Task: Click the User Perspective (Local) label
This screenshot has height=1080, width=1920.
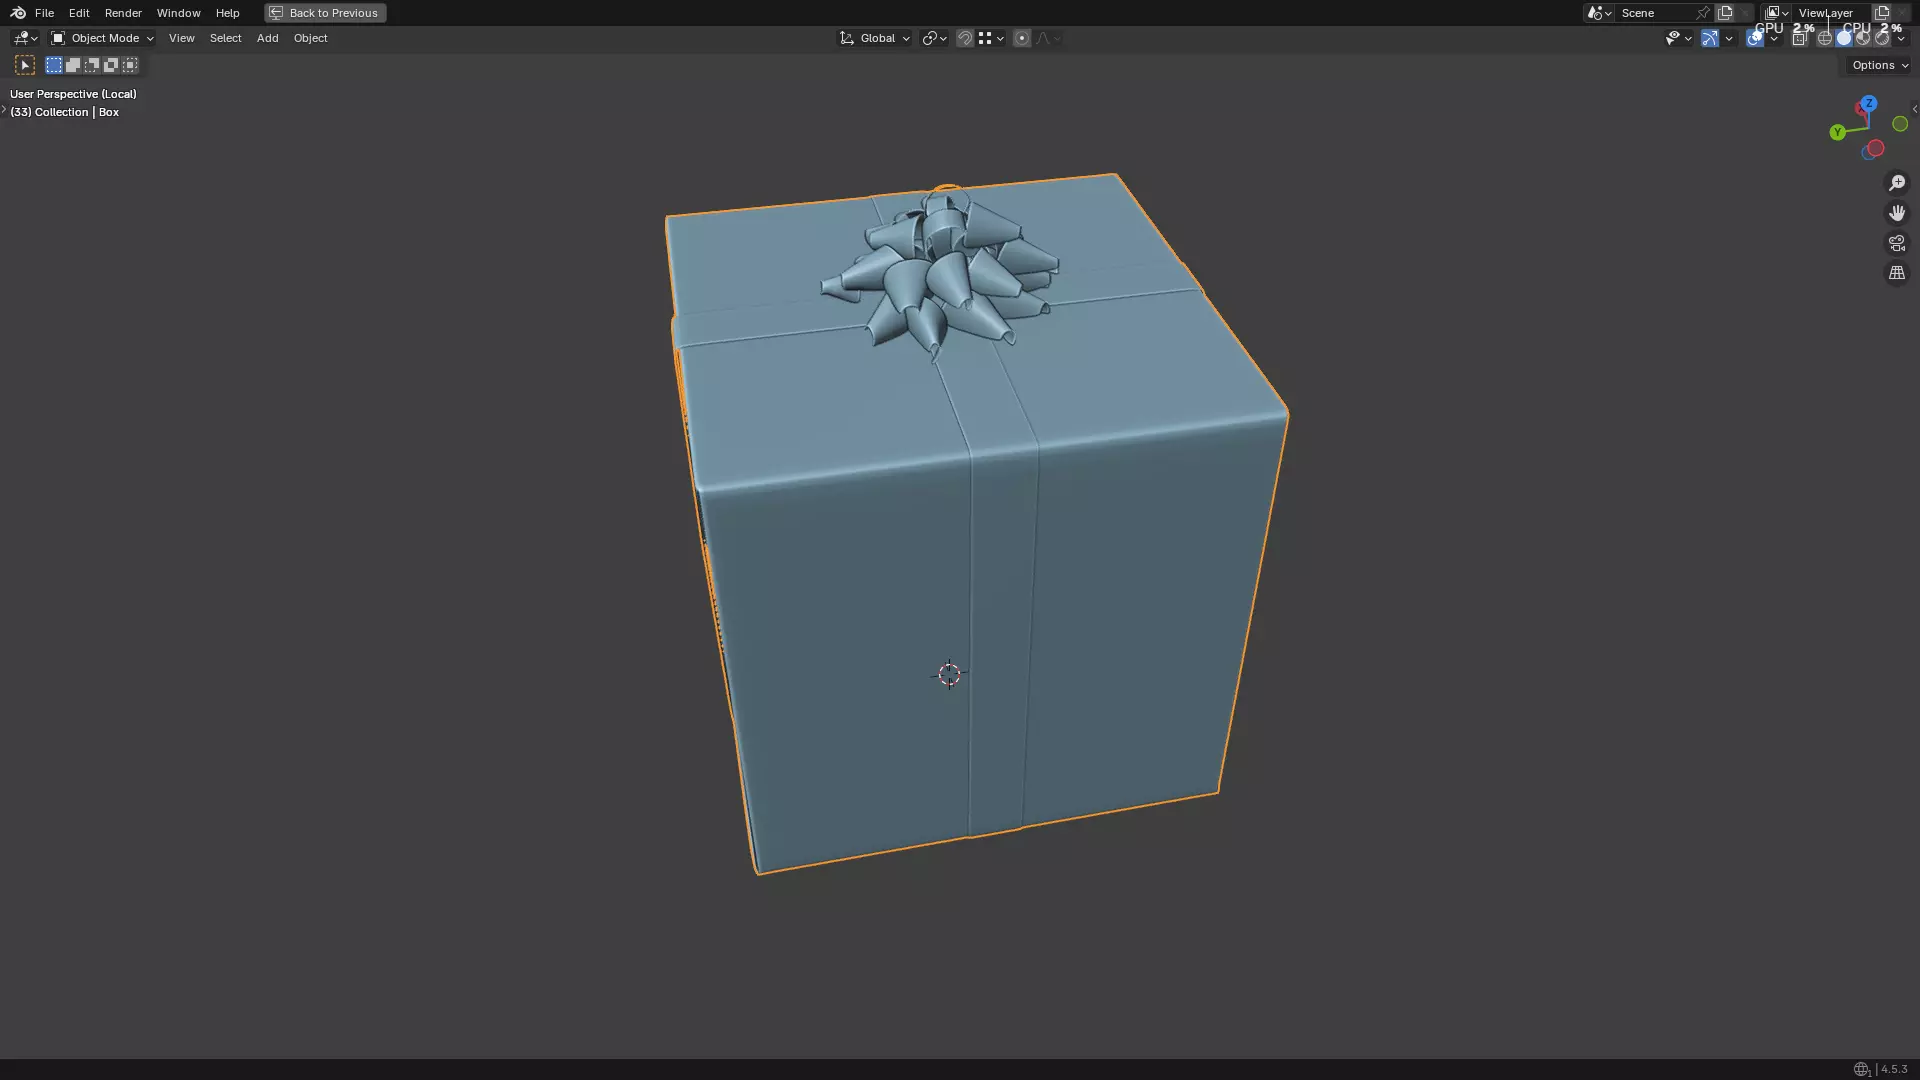Action: click(x=73, y=94)
